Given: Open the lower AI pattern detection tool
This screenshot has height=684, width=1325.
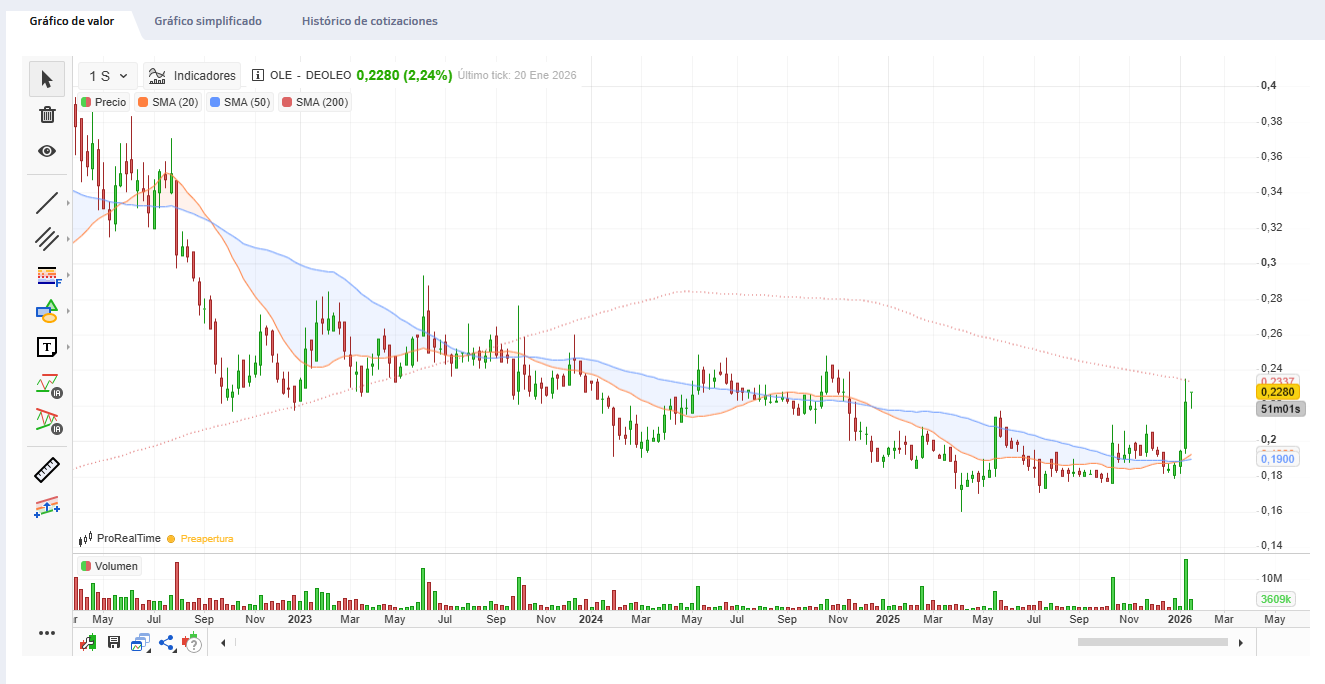Looking at the screenshot, I should 49,421.
